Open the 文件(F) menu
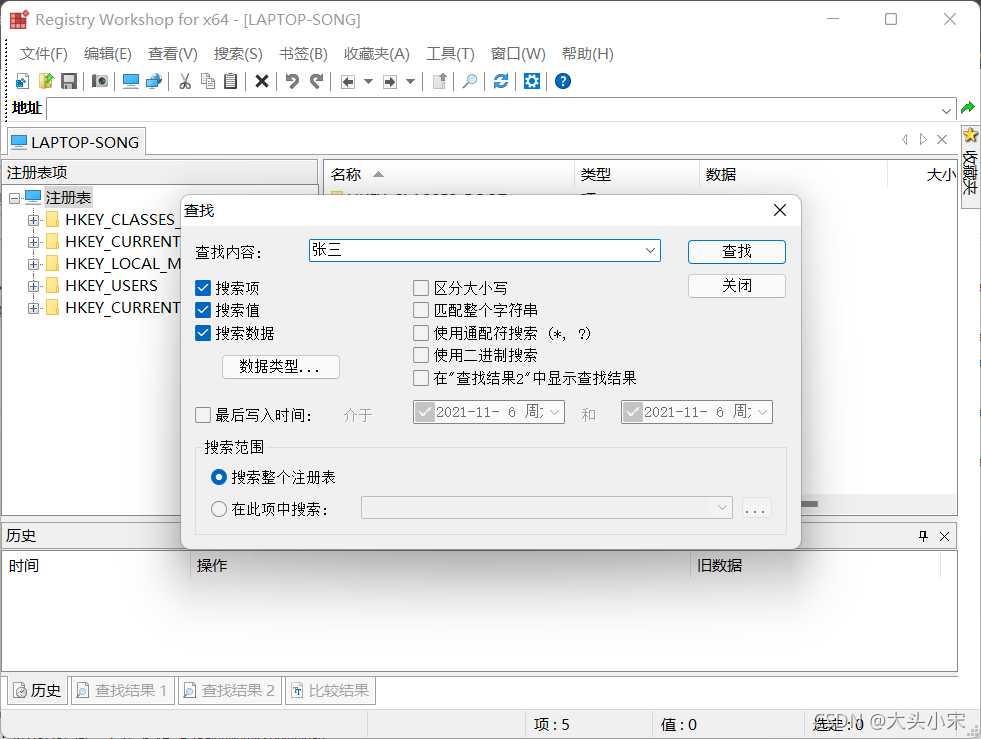The image size is (981, 739). [x=43, y=54]
